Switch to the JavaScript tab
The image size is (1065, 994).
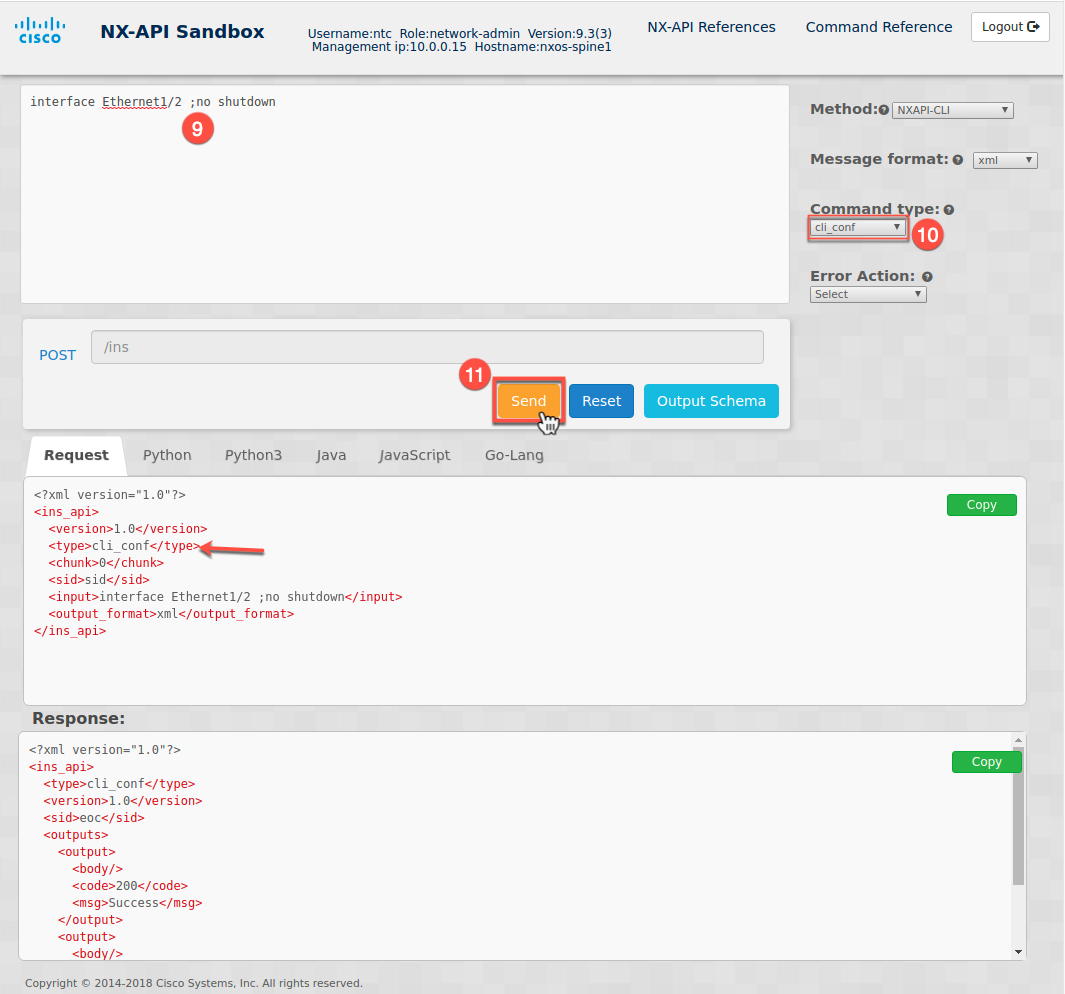pos(414,455)
